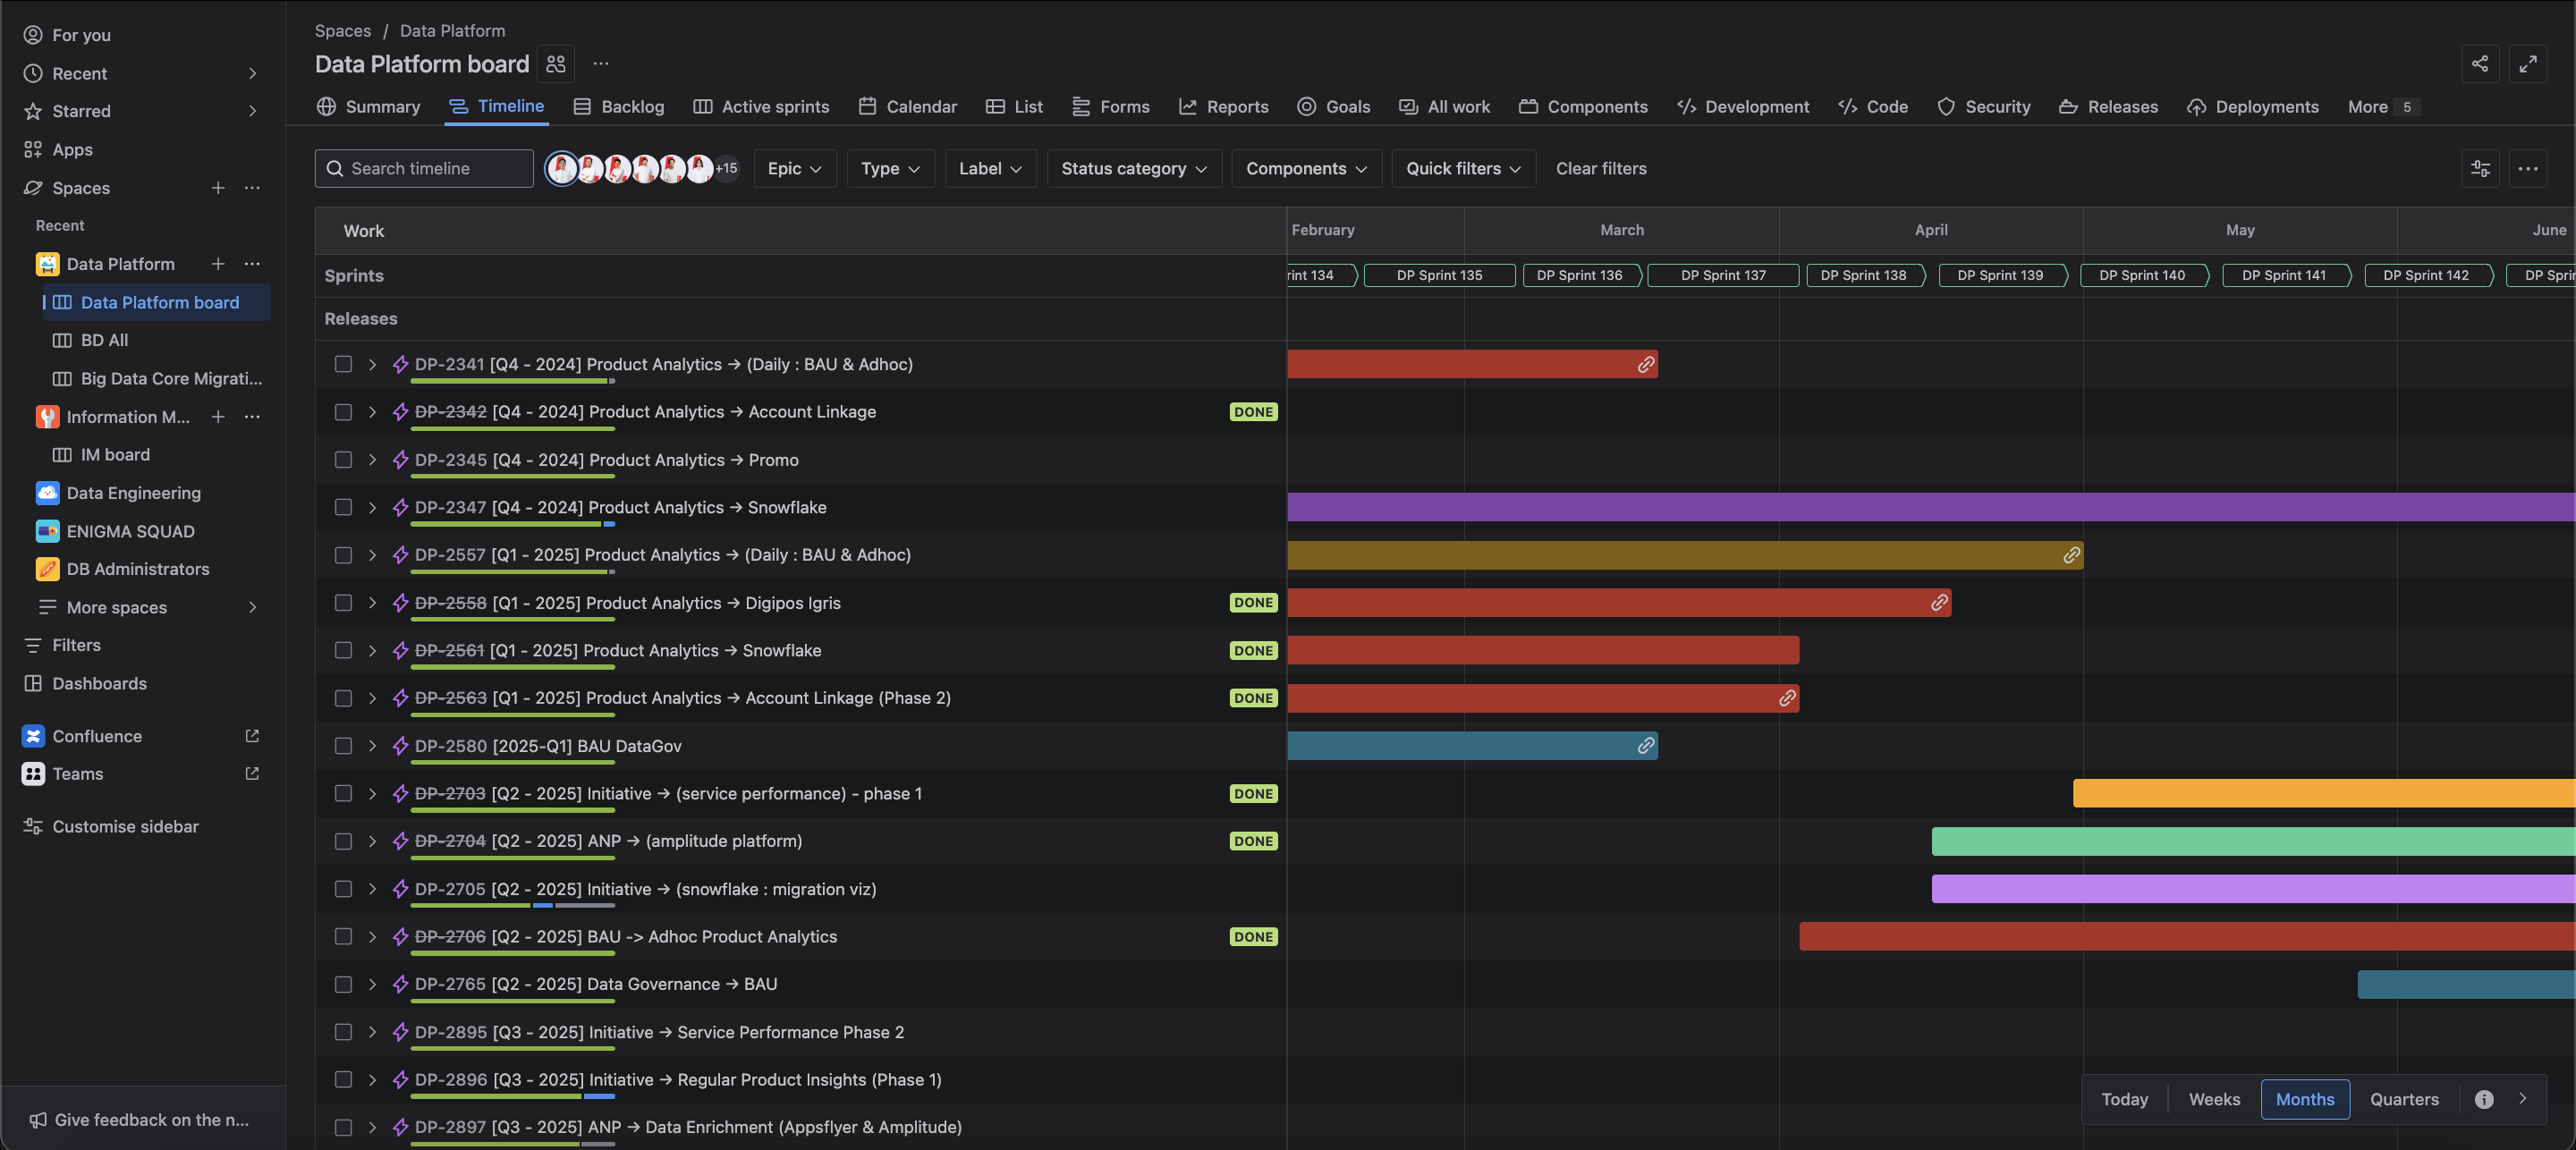Click the team members icon beside board title
This screenshot has height=1150, width=2576.
click(x=556, y=64)
